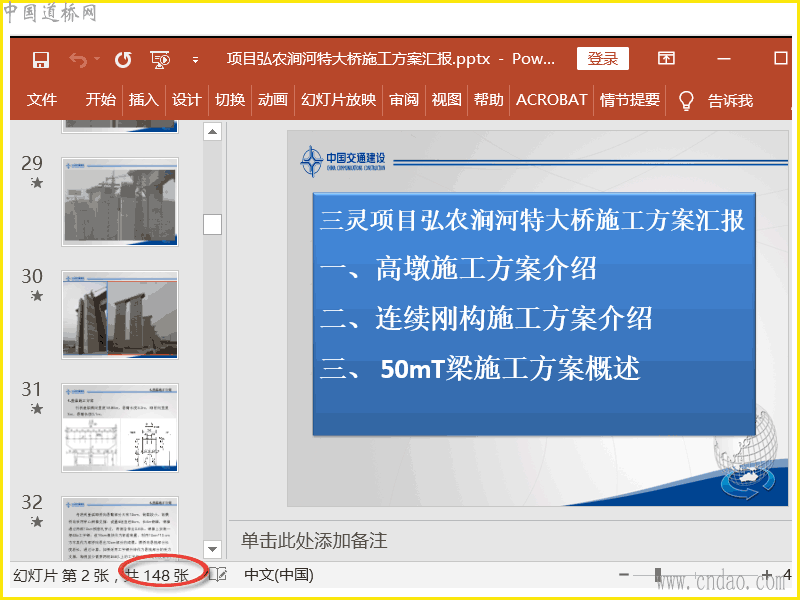Viewport: 800px width, 600px height.
Task: Open Customize Quick Access Toolbar dropdown
Action: coord(195,60)
